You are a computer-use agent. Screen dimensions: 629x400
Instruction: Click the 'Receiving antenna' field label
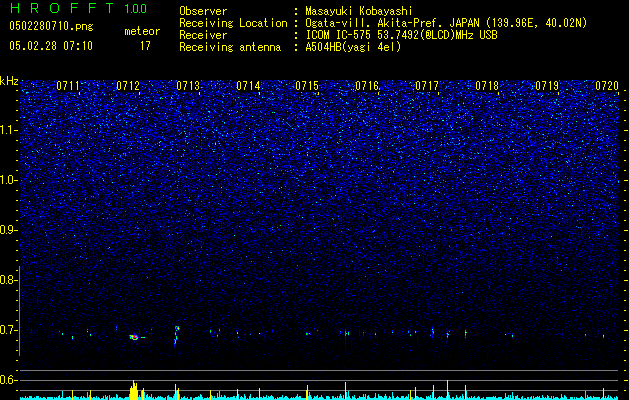(230, 47)
